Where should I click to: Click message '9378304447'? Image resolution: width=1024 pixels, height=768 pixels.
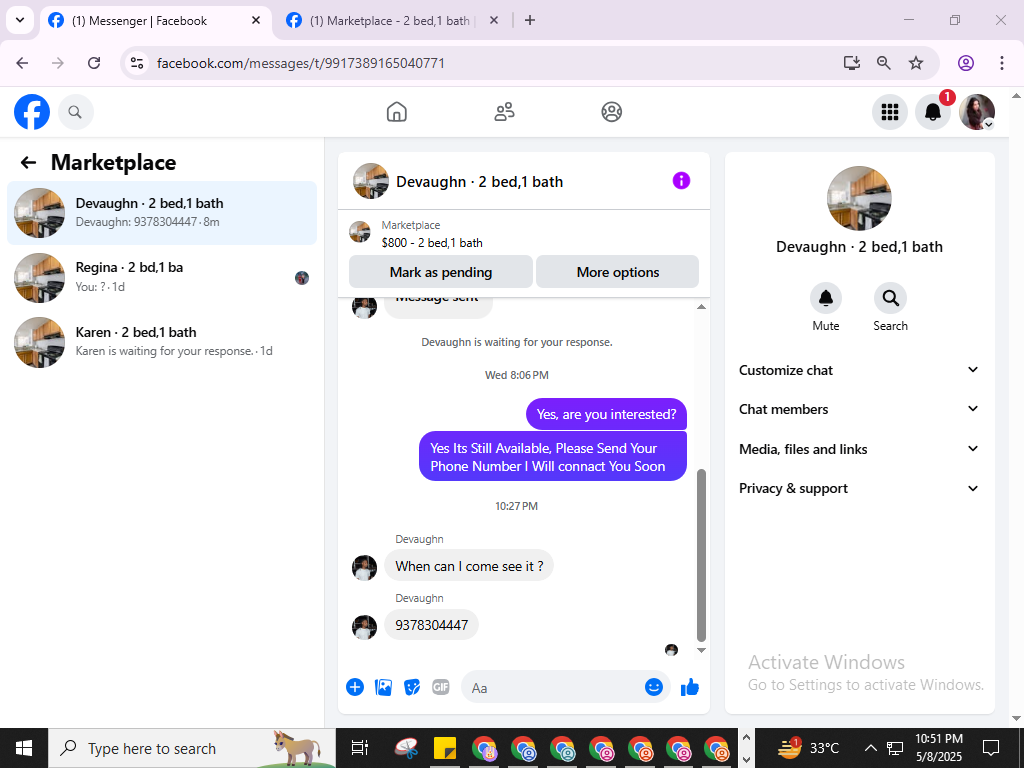(x=432, y=625)
